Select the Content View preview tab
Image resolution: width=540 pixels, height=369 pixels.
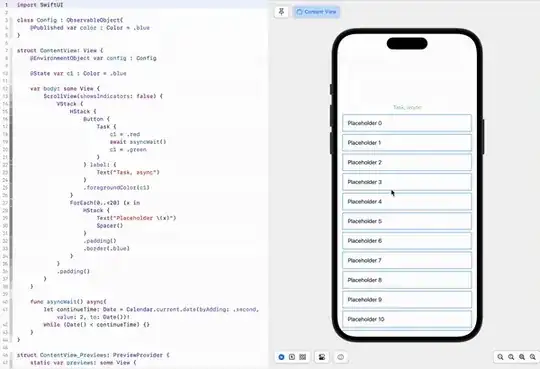[x=316, y=12]
